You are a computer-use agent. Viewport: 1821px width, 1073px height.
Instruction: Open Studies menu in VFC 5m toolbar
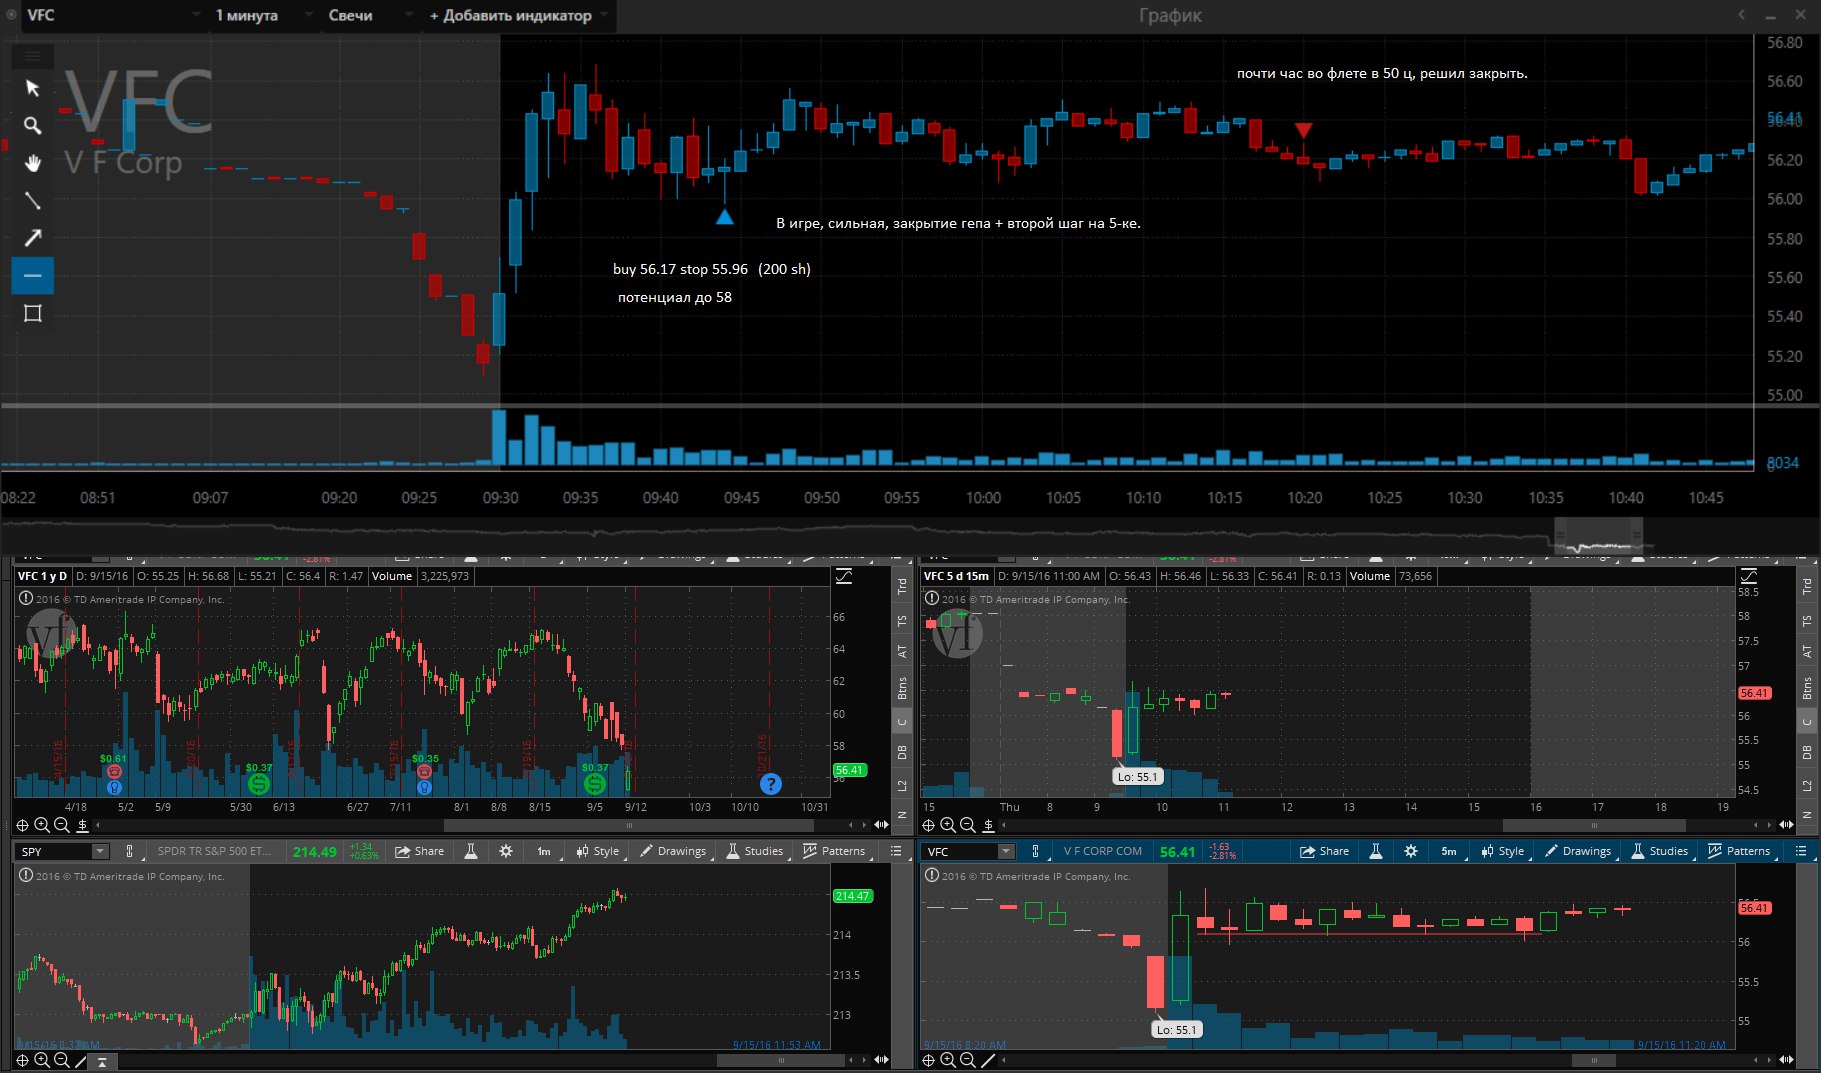1660,851
